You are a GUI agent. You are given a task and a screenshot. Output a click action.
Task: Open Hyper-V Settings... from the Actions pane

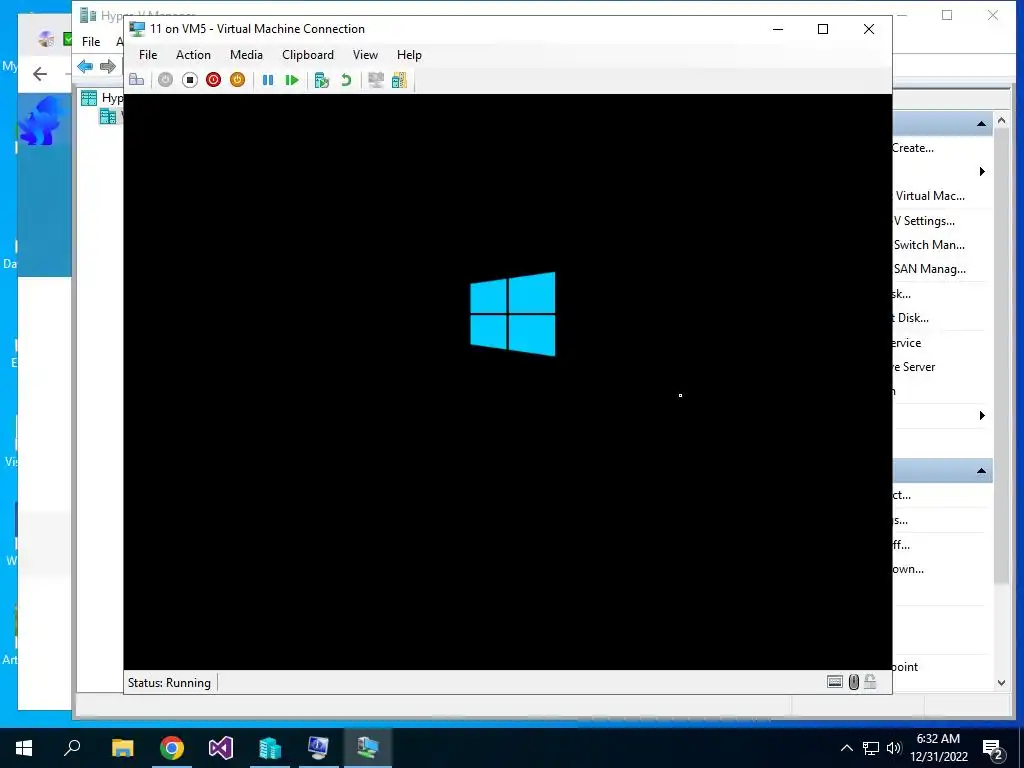923,221
